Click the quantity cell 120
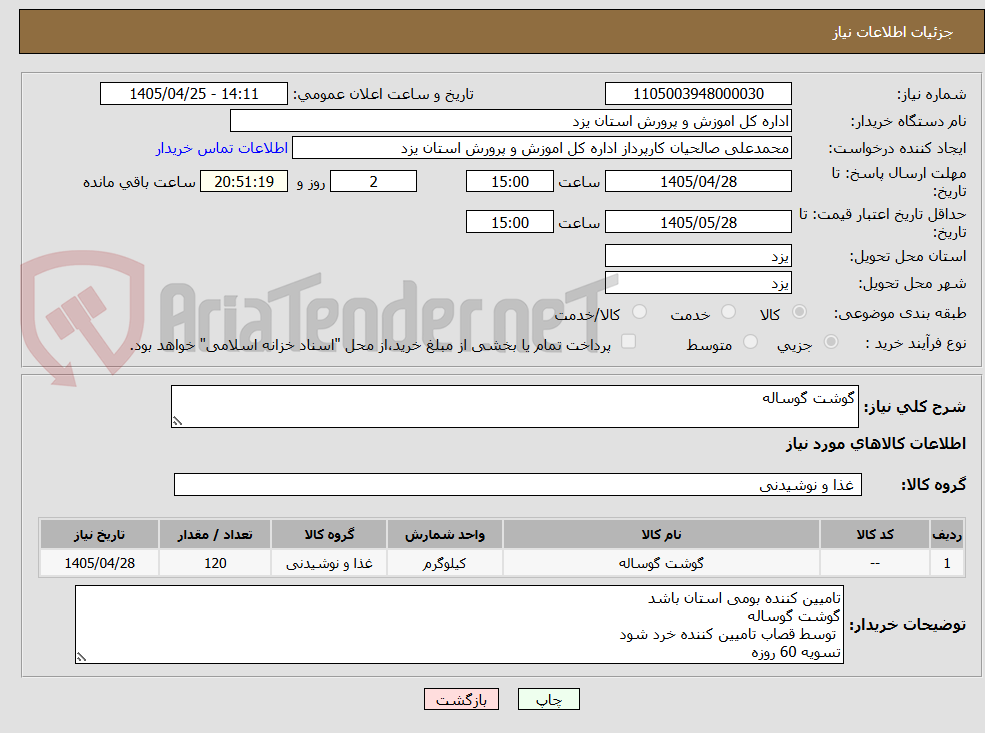Image resolution: width=985 pixels, height=733 pixels. tap(215, 563)
